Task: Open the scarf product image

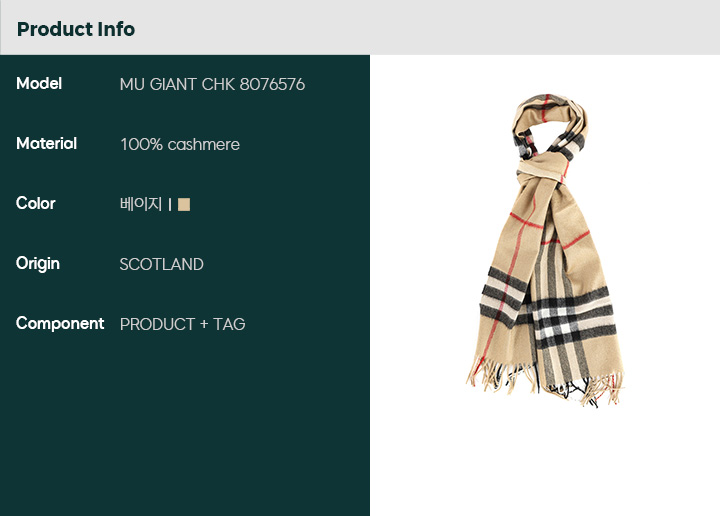Action: point(545,250)
